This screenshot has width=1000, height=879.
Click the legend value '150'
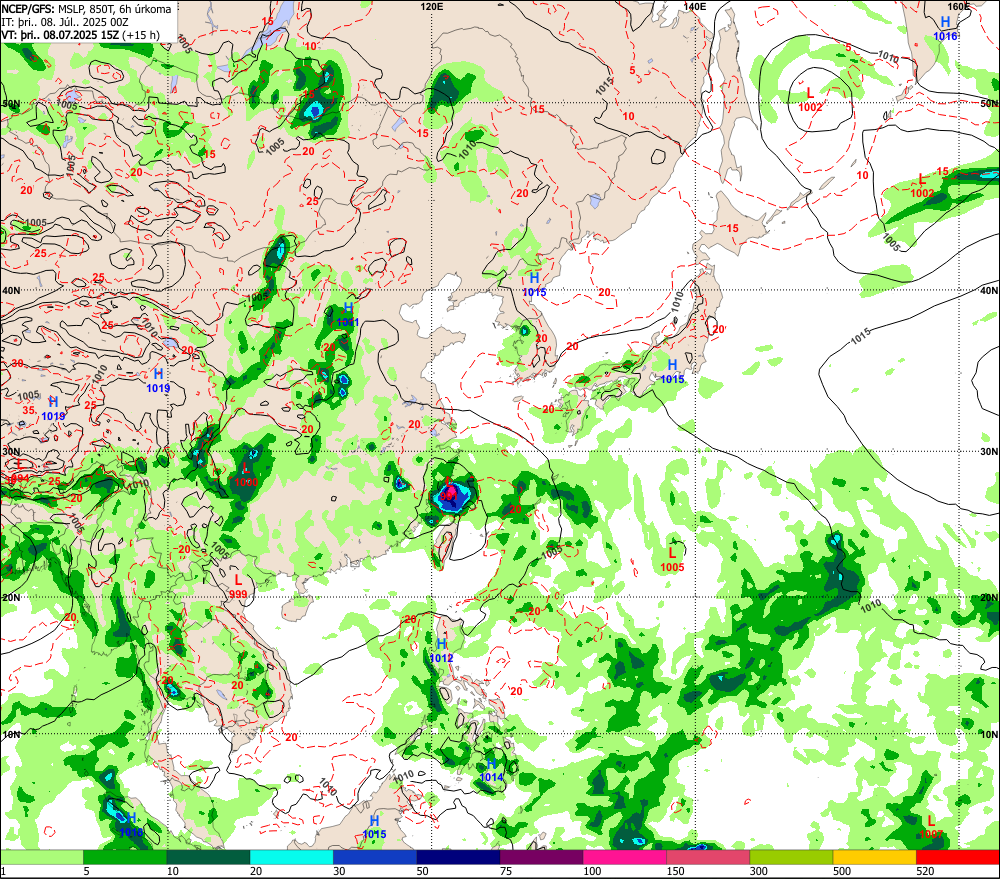coord(675,871)
